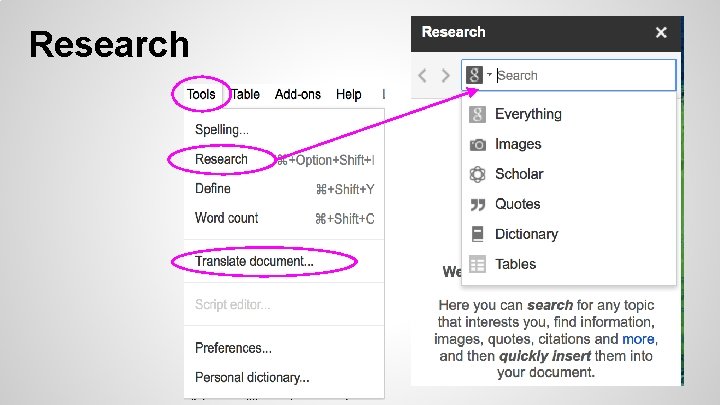Click the Scholar icon

click(477, 174)
